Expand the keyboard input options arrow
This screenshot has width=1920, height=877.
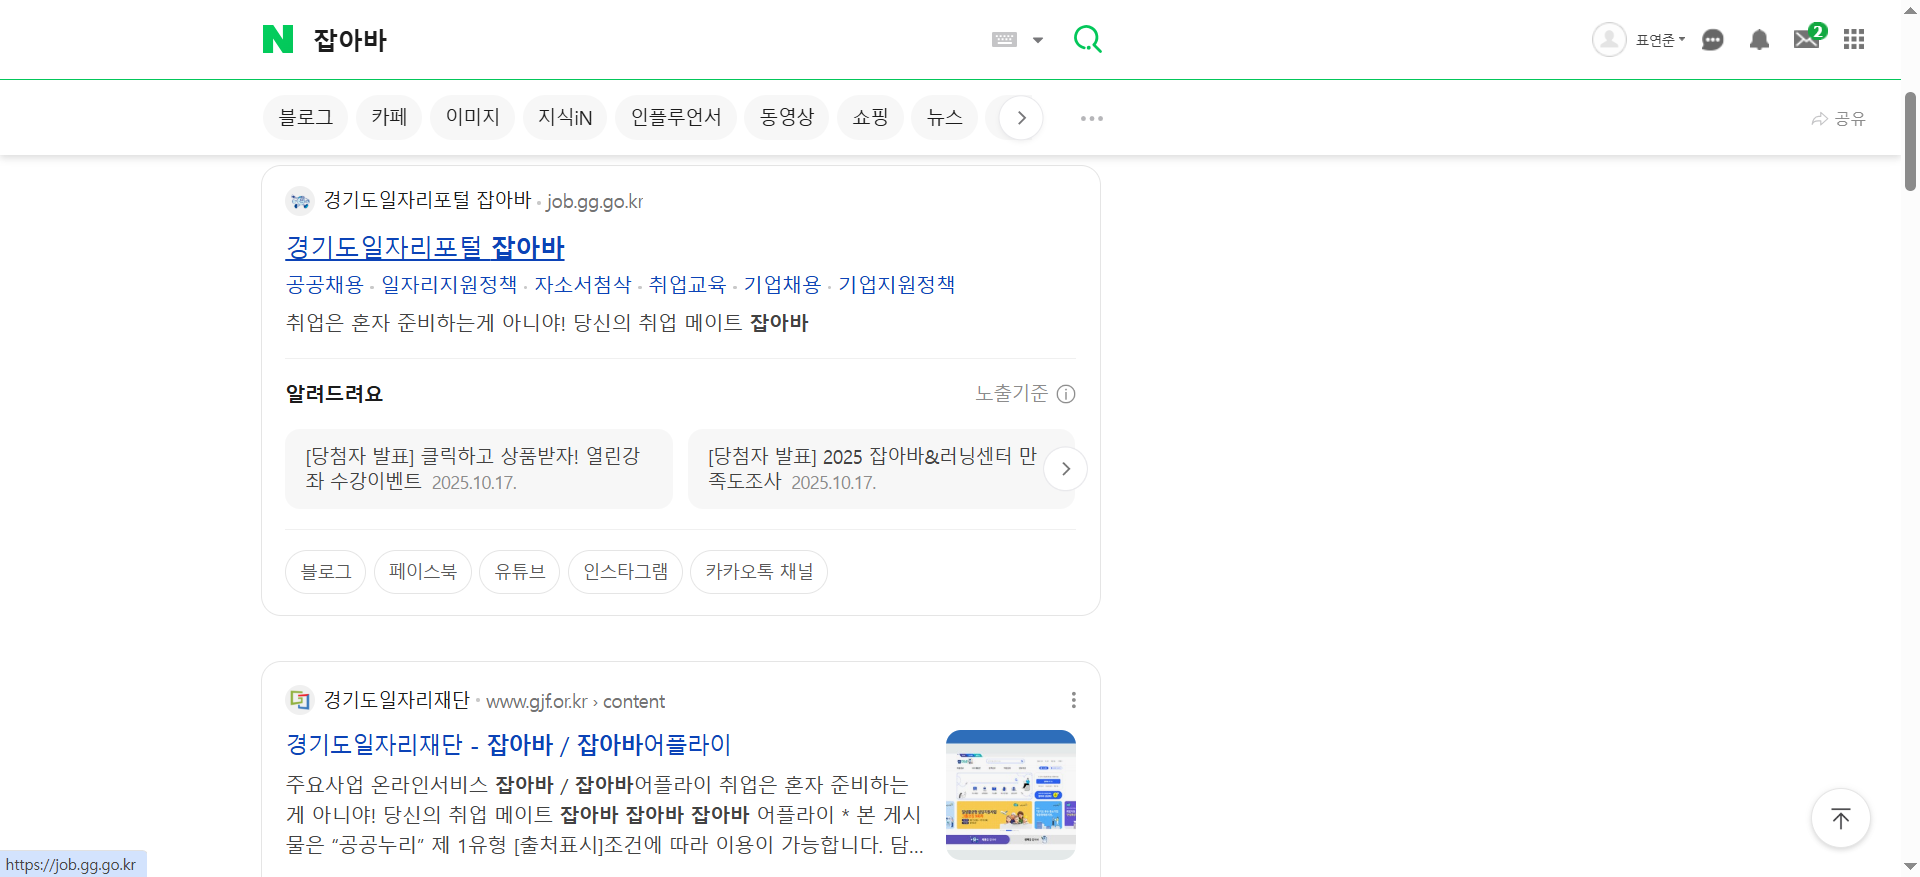click(1038, 40)
